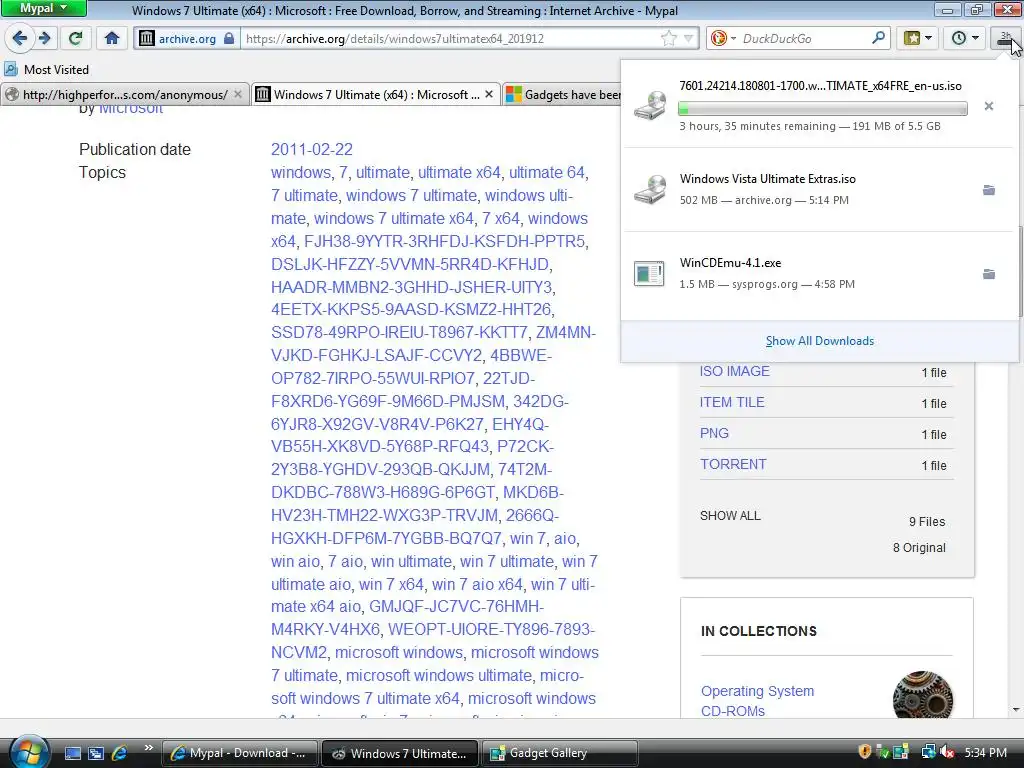Open the 2011-02-22 publication date link

(x=312, y=150)
